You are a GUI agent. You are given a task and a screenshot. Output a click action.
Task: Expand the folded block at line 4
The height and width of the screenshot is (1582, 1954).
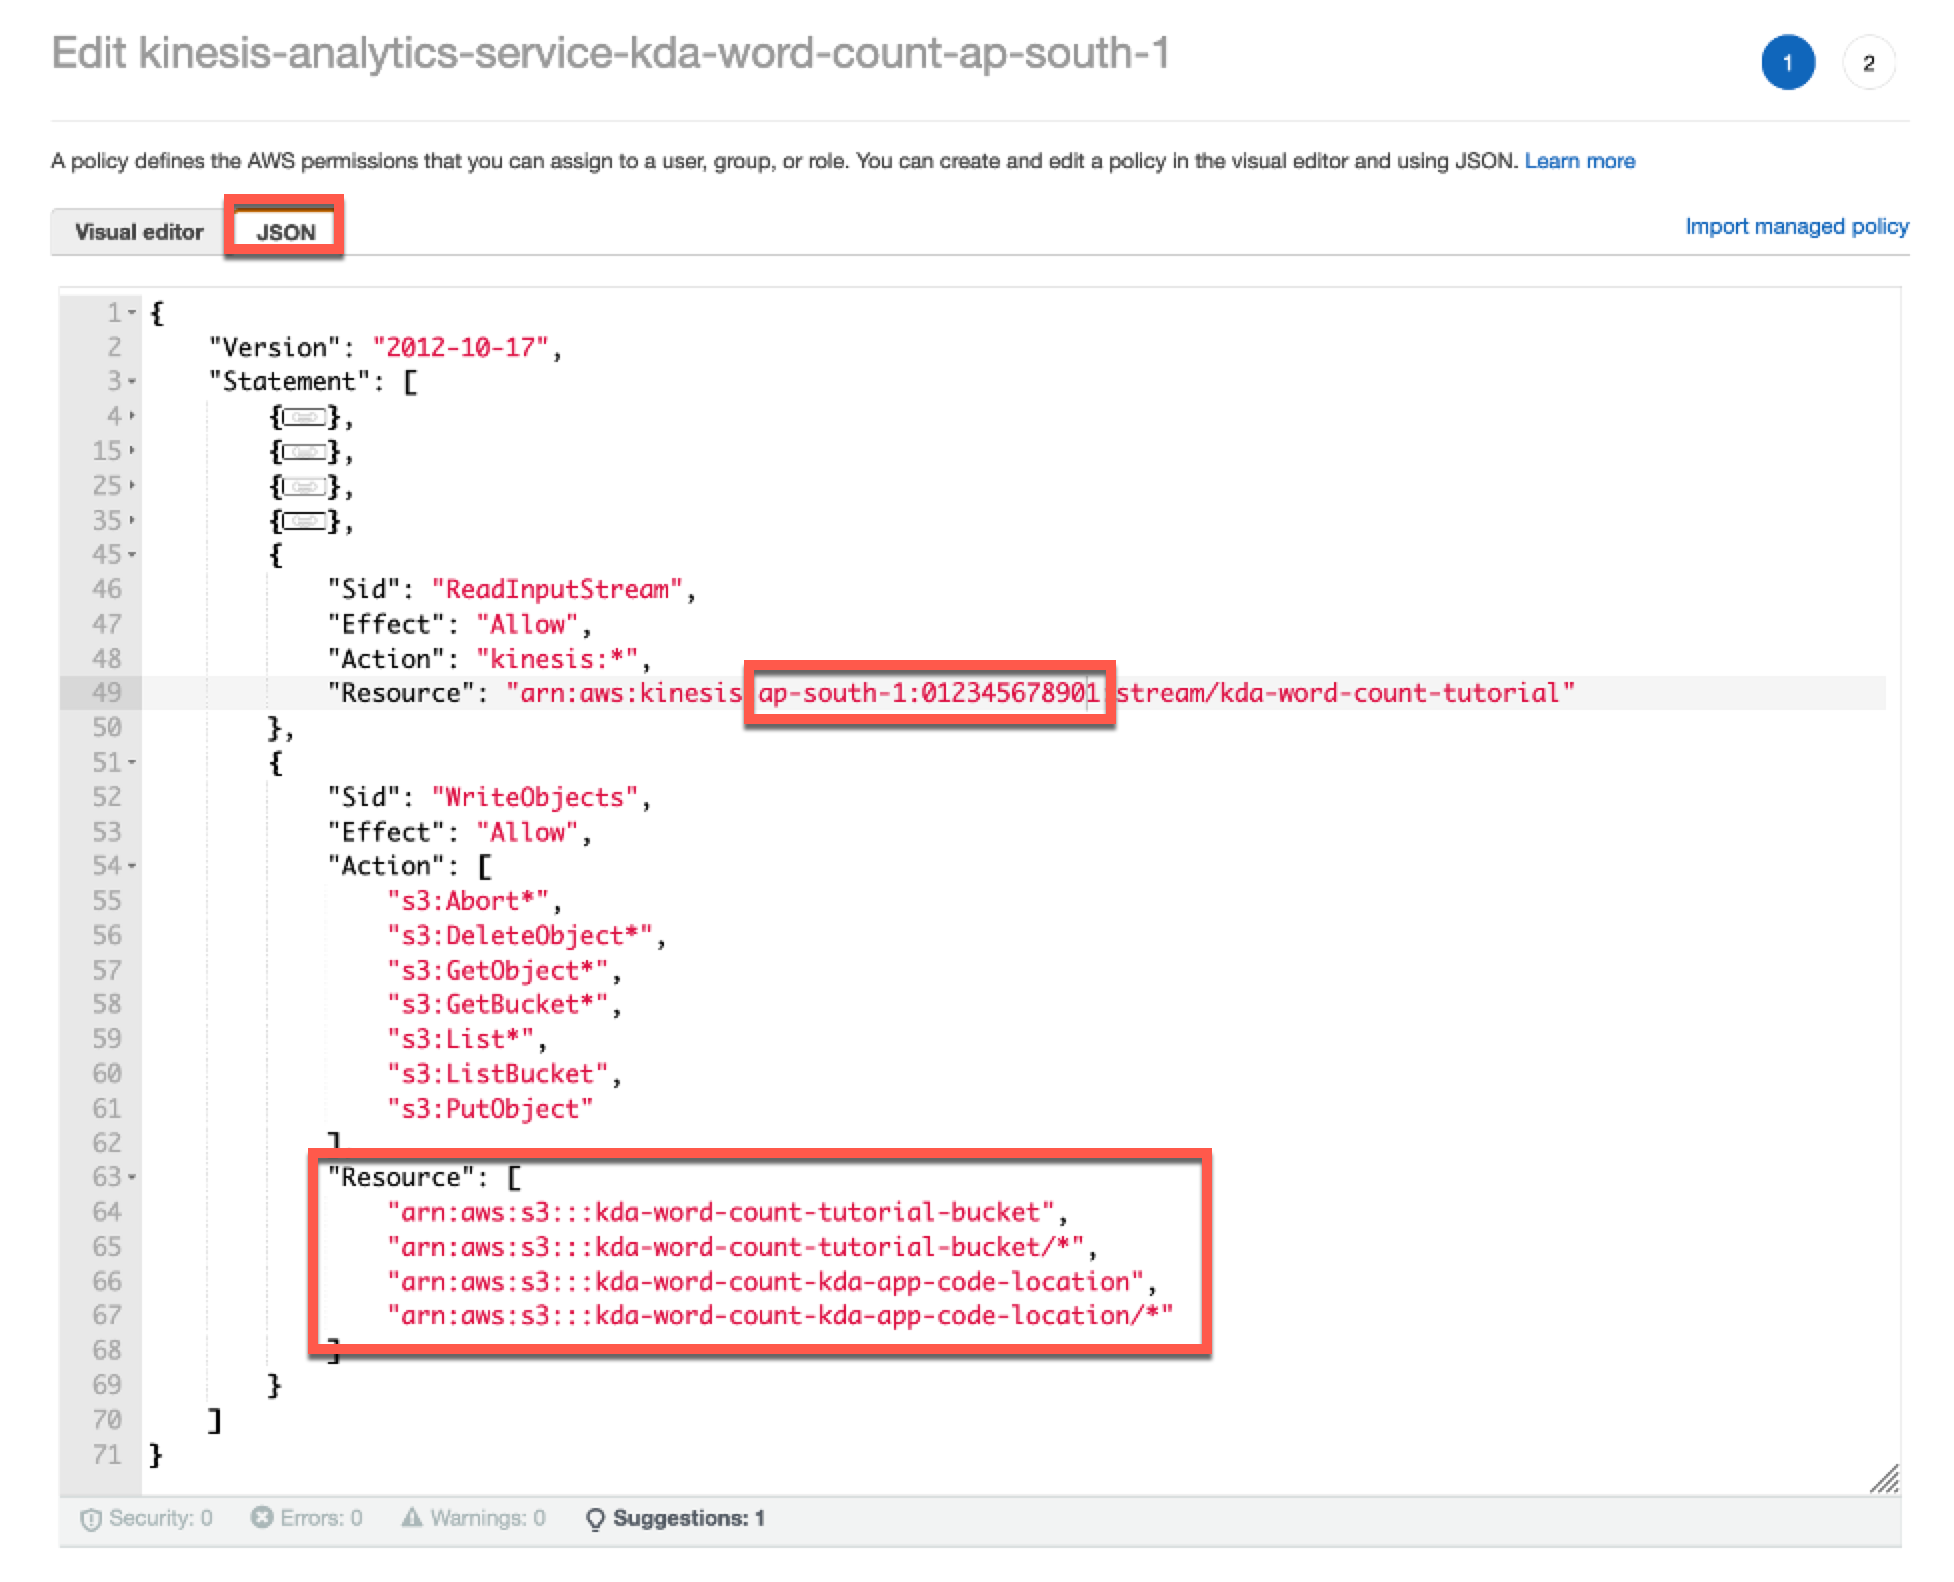132,416
